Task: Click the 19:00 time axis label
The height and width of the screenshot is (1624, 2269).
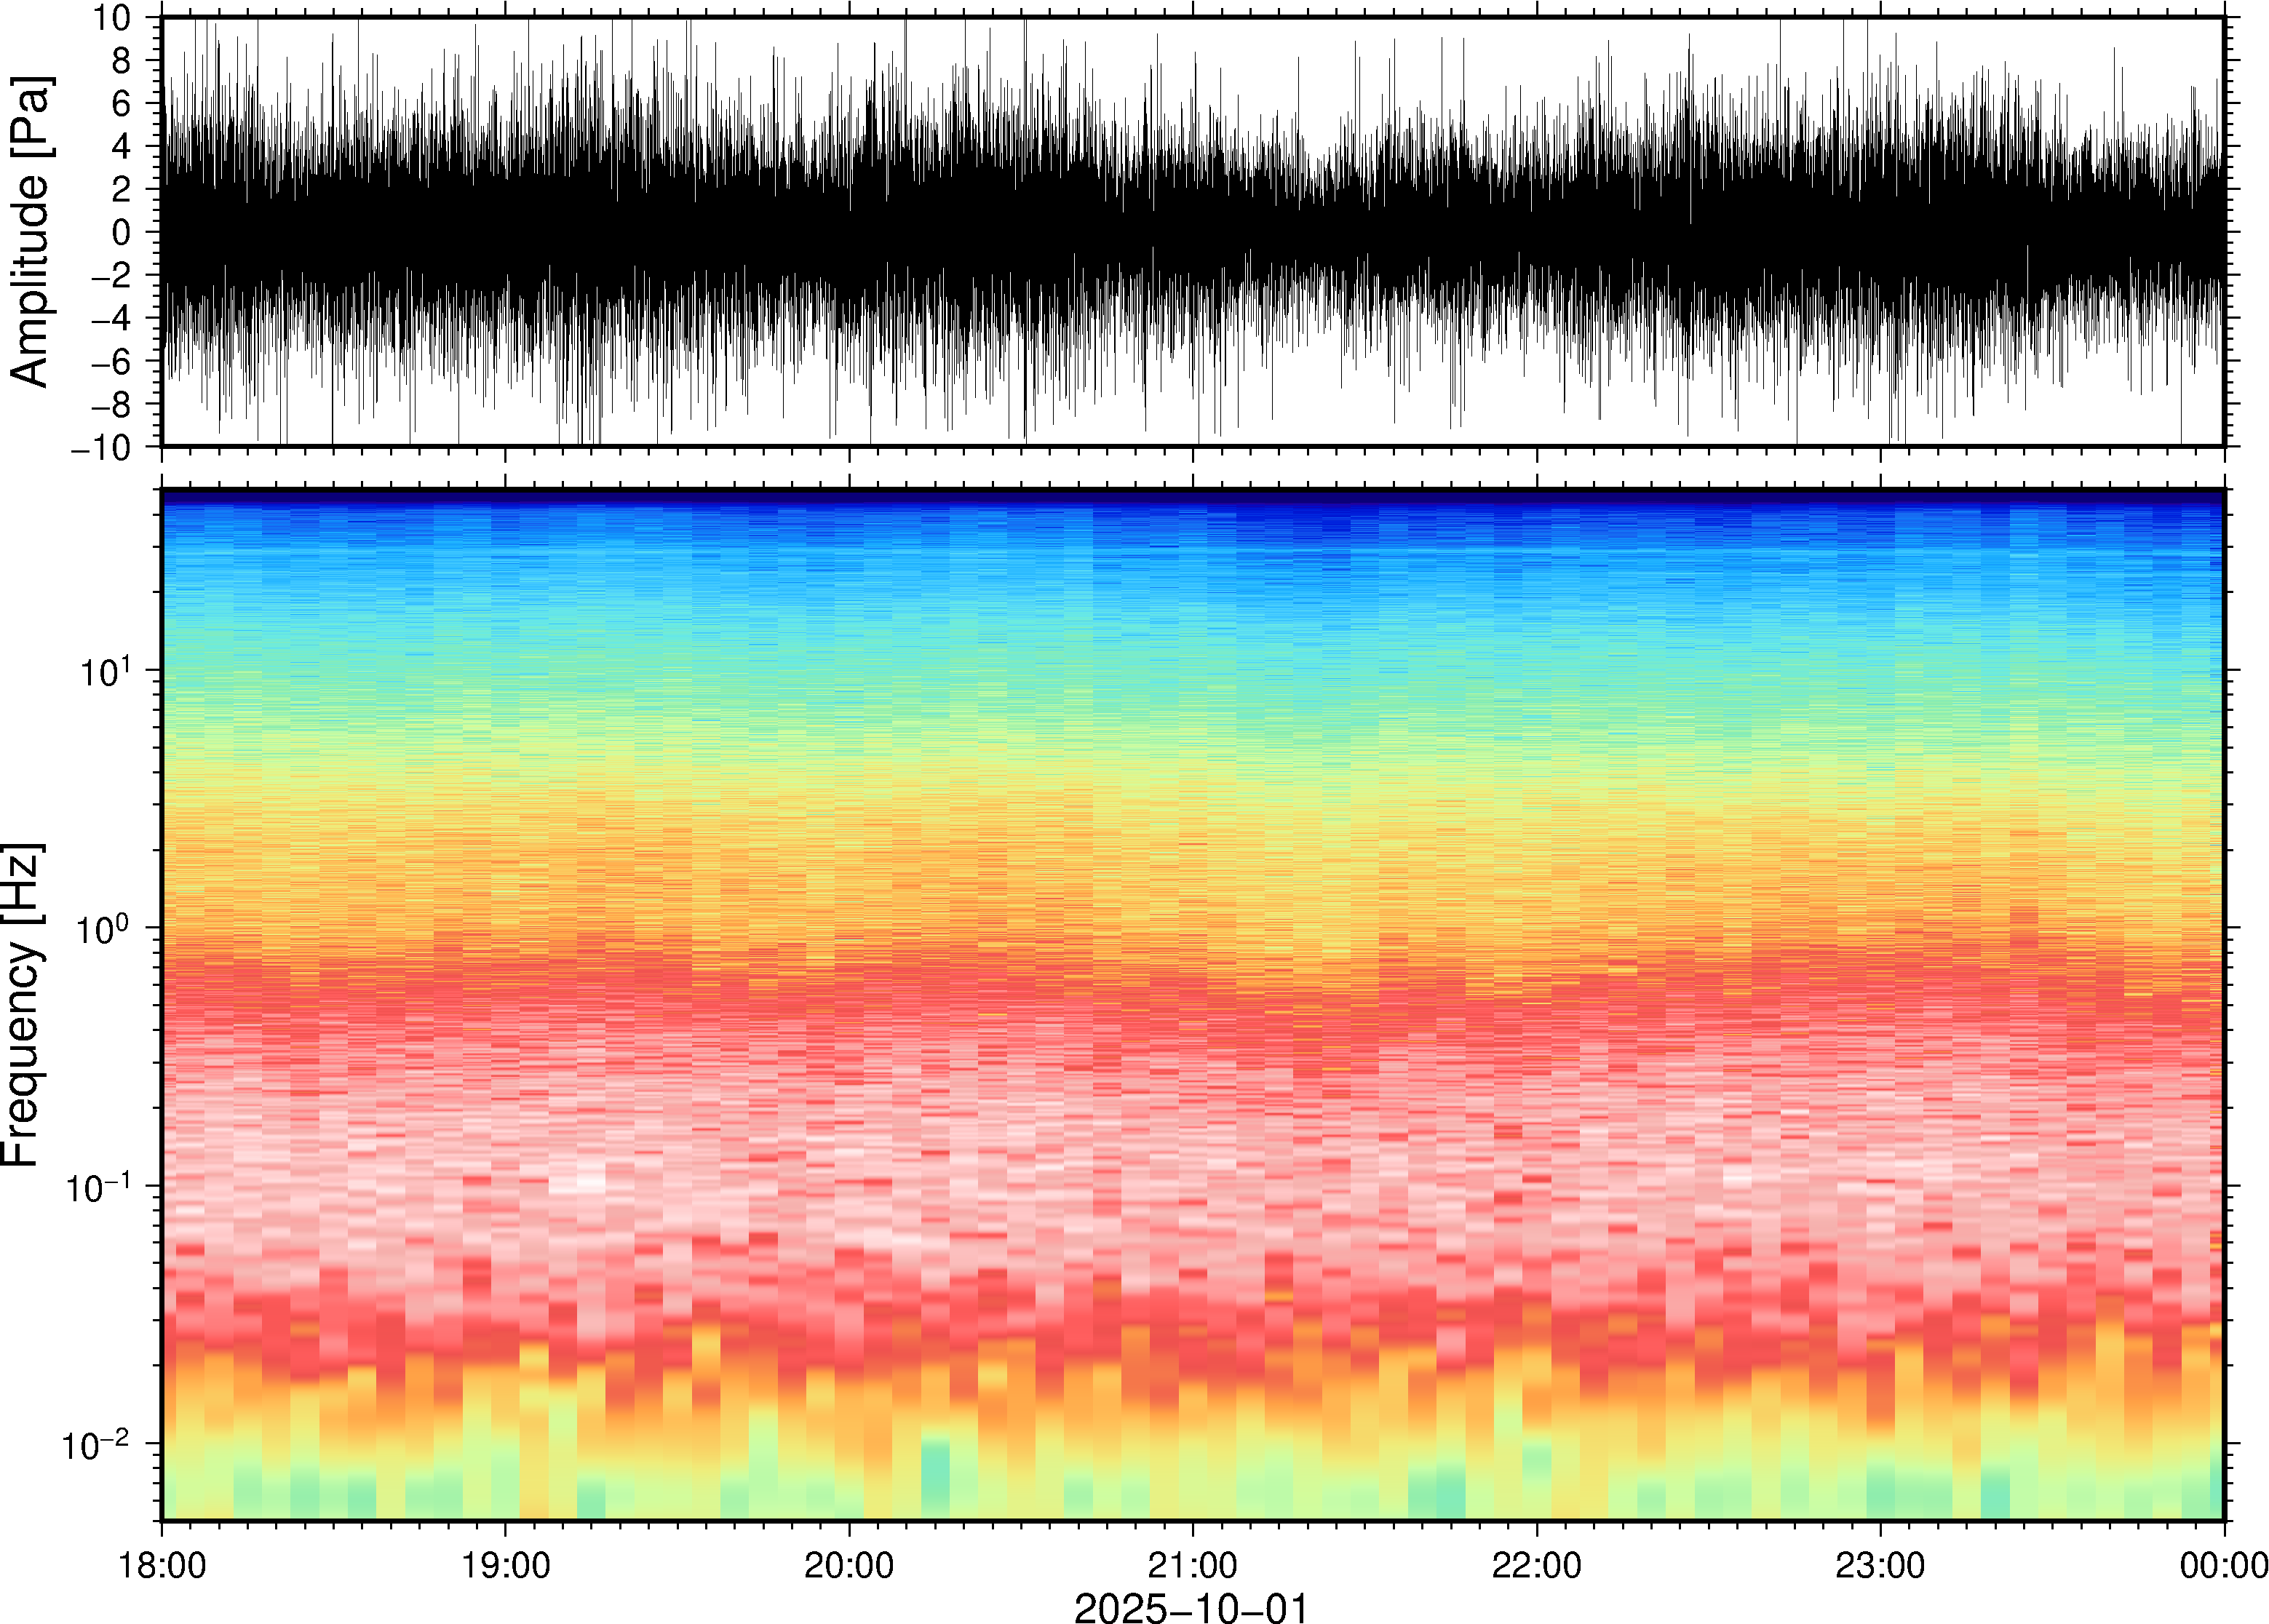Action: [x=505, y=1565]
